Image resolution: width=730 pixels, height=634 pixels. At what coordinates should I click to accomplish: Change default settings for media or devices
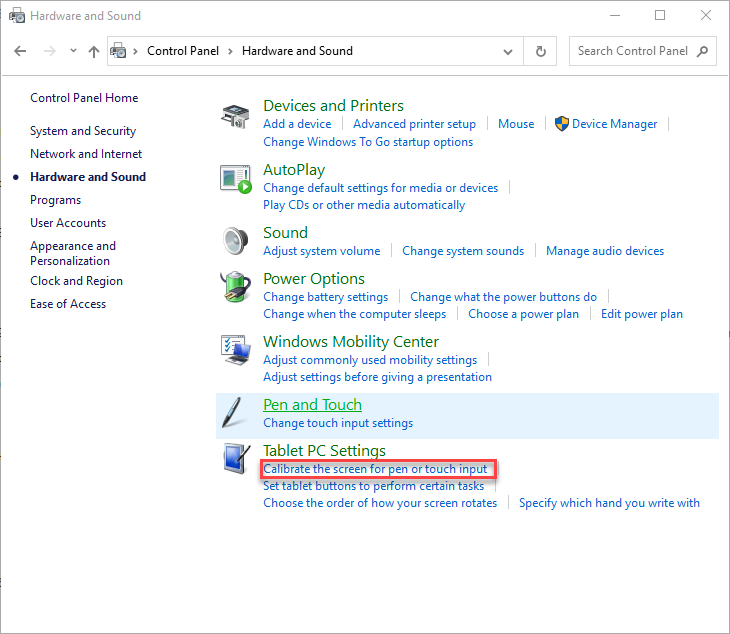[380, 188]
